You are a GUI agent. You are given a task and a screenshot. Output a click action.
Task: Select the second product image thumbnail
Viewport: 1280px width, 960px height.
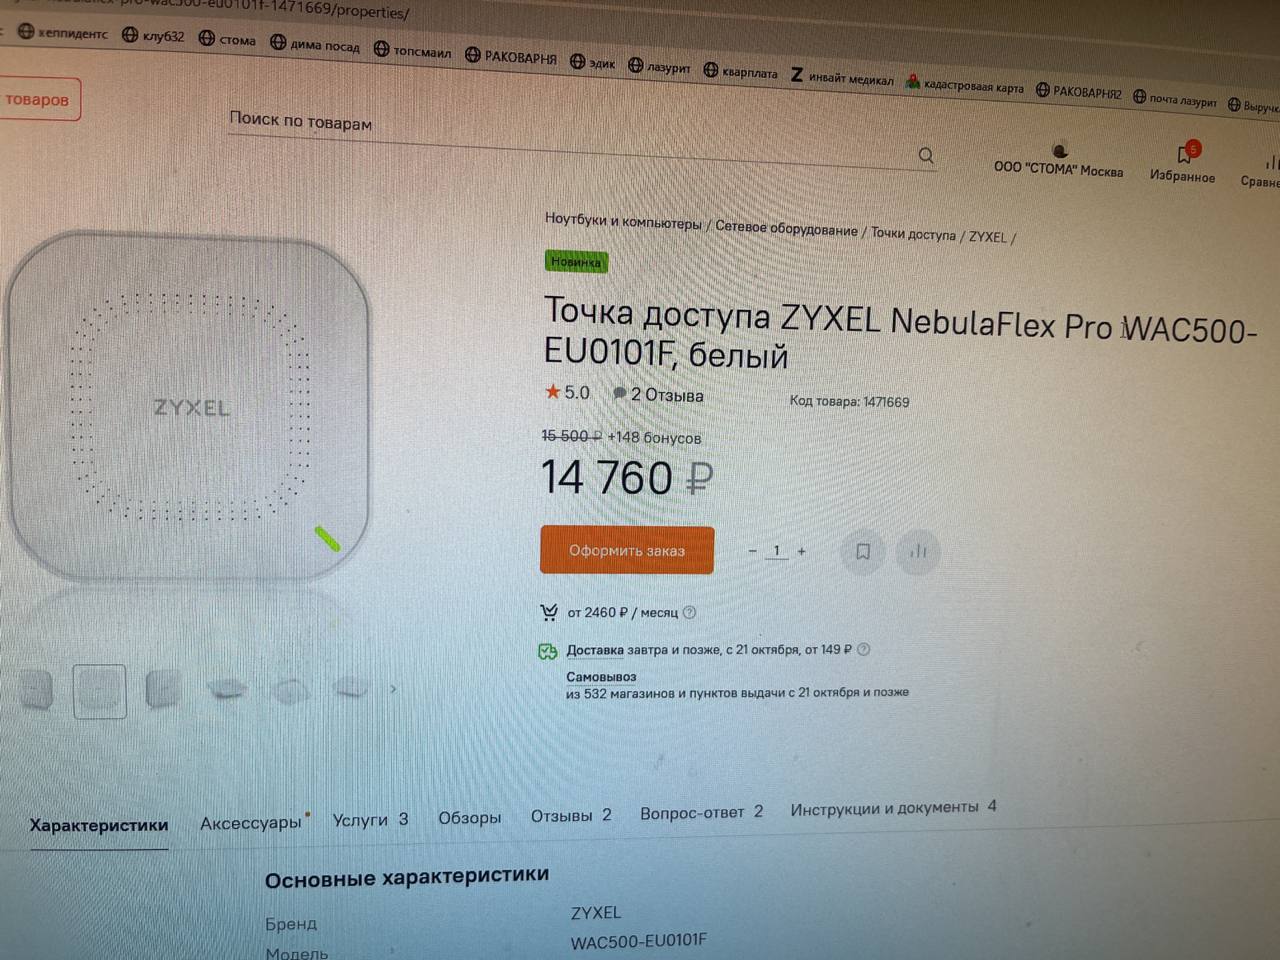pos(100,691)
